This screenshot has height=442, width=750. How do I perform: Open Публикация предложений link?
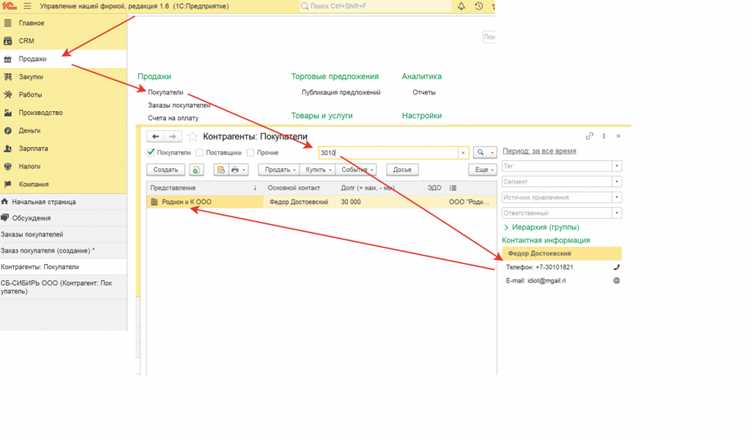341,92
